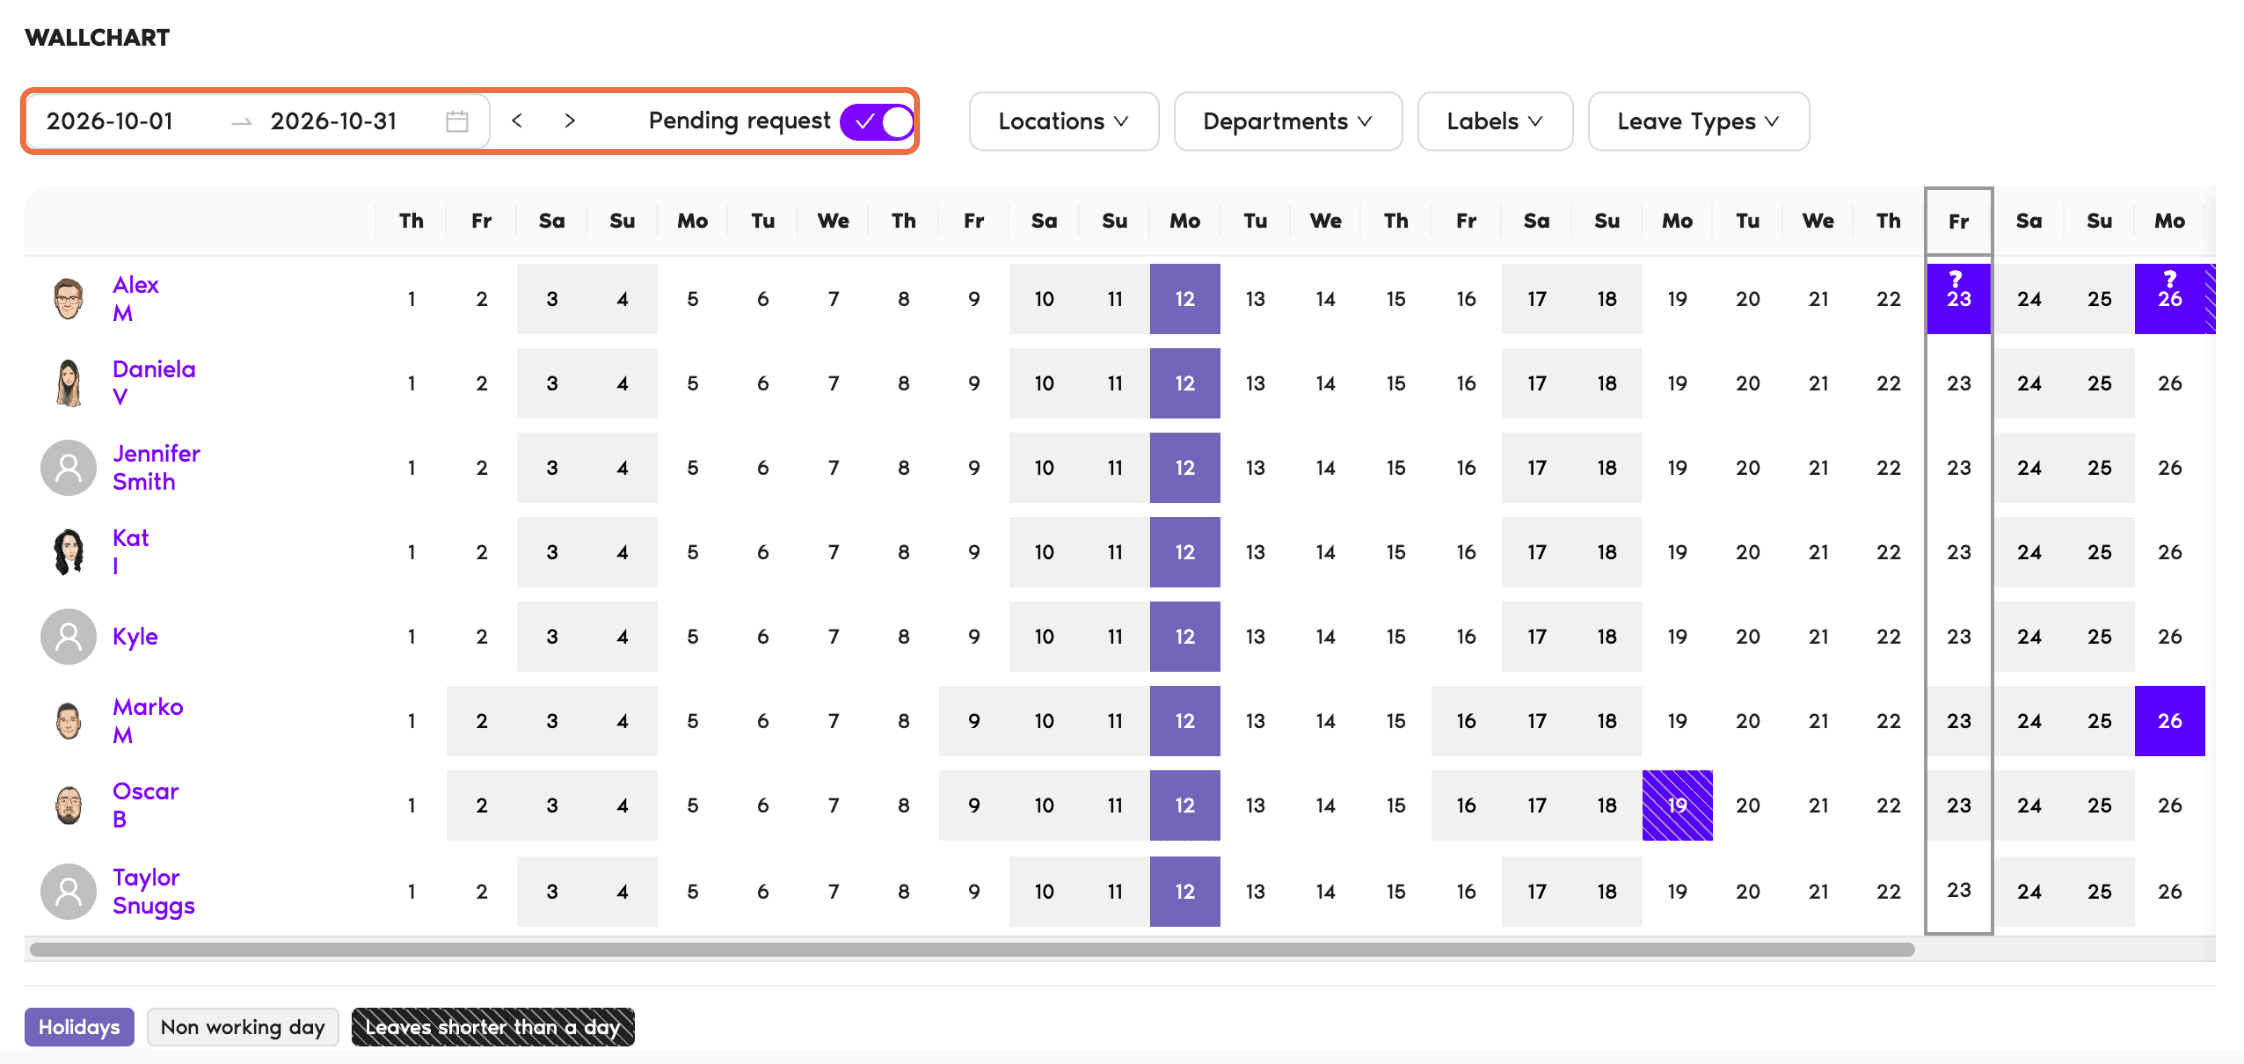Image resolution: width=2244 pixels, height=1064 pixels.
Task: Click the highlighted Fr column header
Action: [1958, 221]
